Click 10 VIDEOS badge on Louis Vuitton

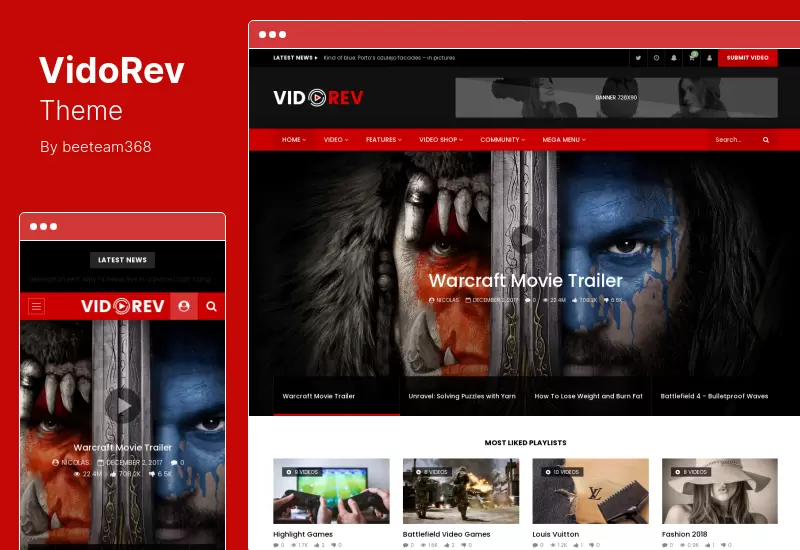[562, 472]
